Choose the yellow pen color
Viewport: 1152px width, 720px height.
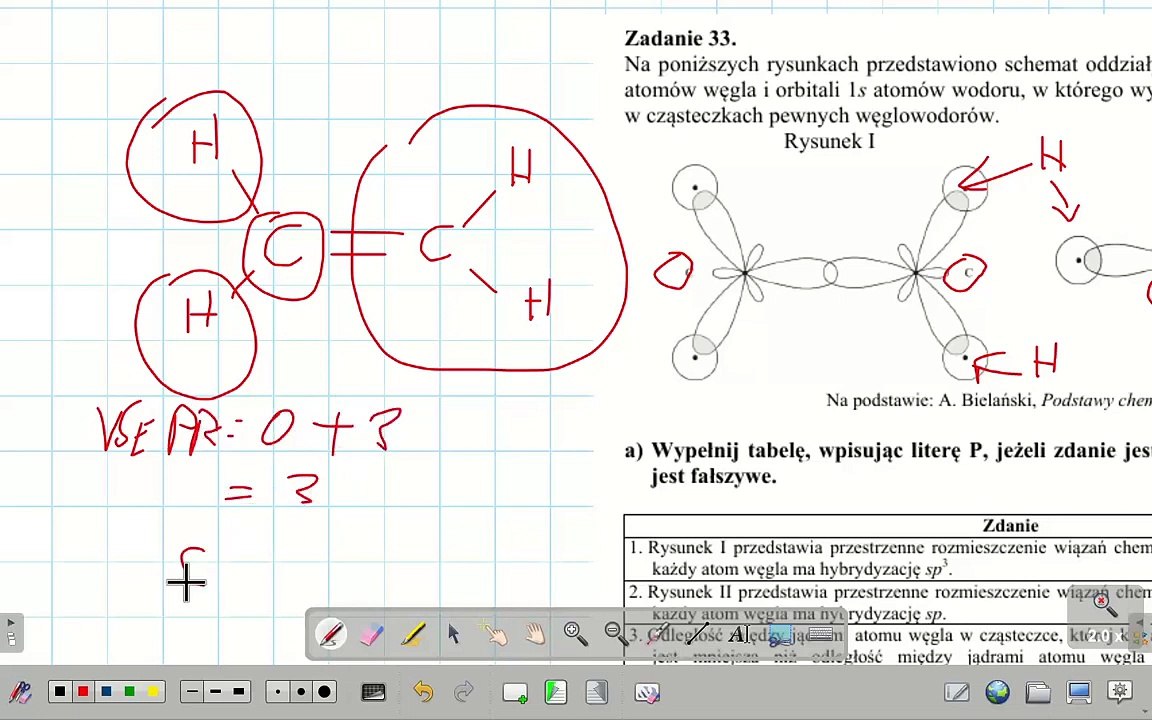coord(153,691)
